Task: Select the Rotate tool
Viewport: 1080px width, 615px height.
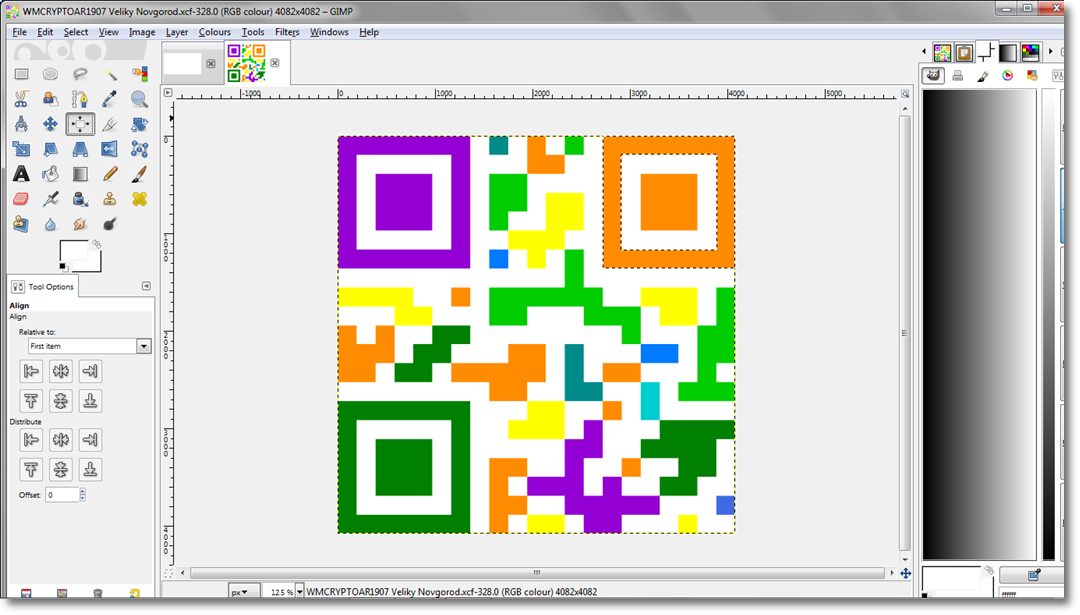Action: coord(139,124)
